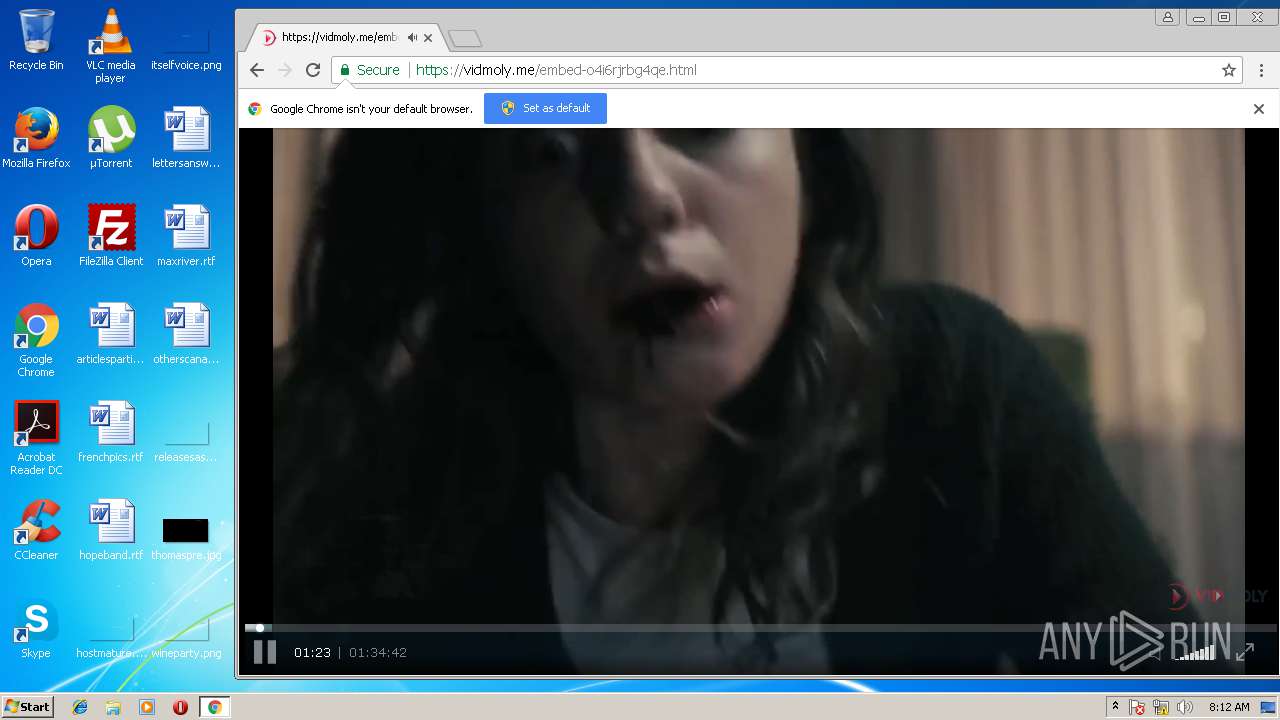
Task: Open a new Chrome tab
Action: pos(465,38)
